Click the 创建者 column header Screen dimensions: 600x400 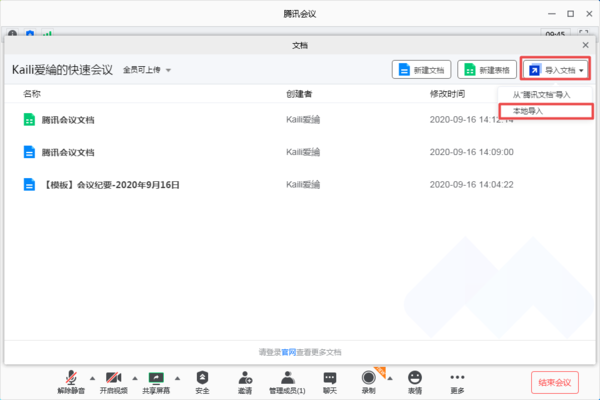299,94
